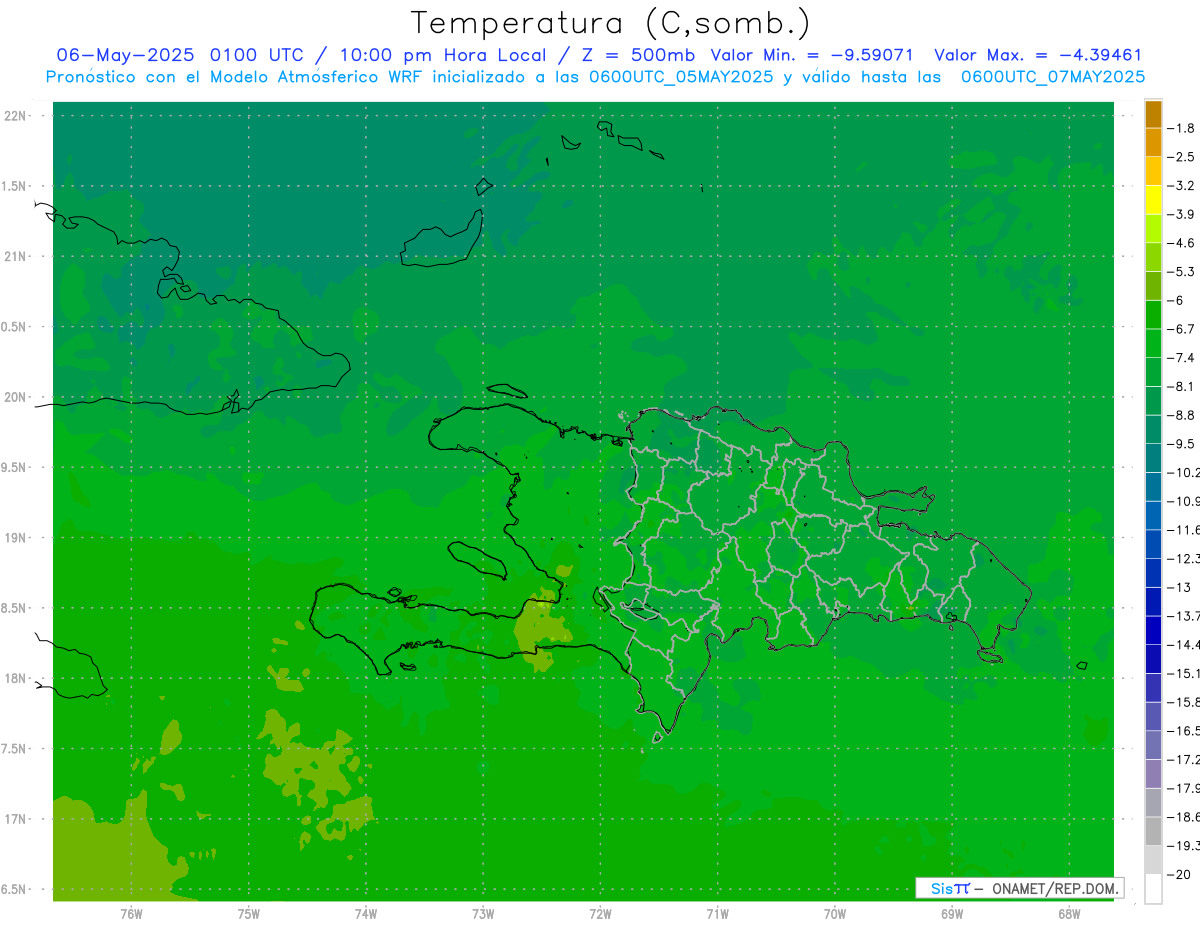Screen dimensions: 1200x927
Task: Click the title 'Temperatura (C,somb.)'
Action: [x=611, y=23]
